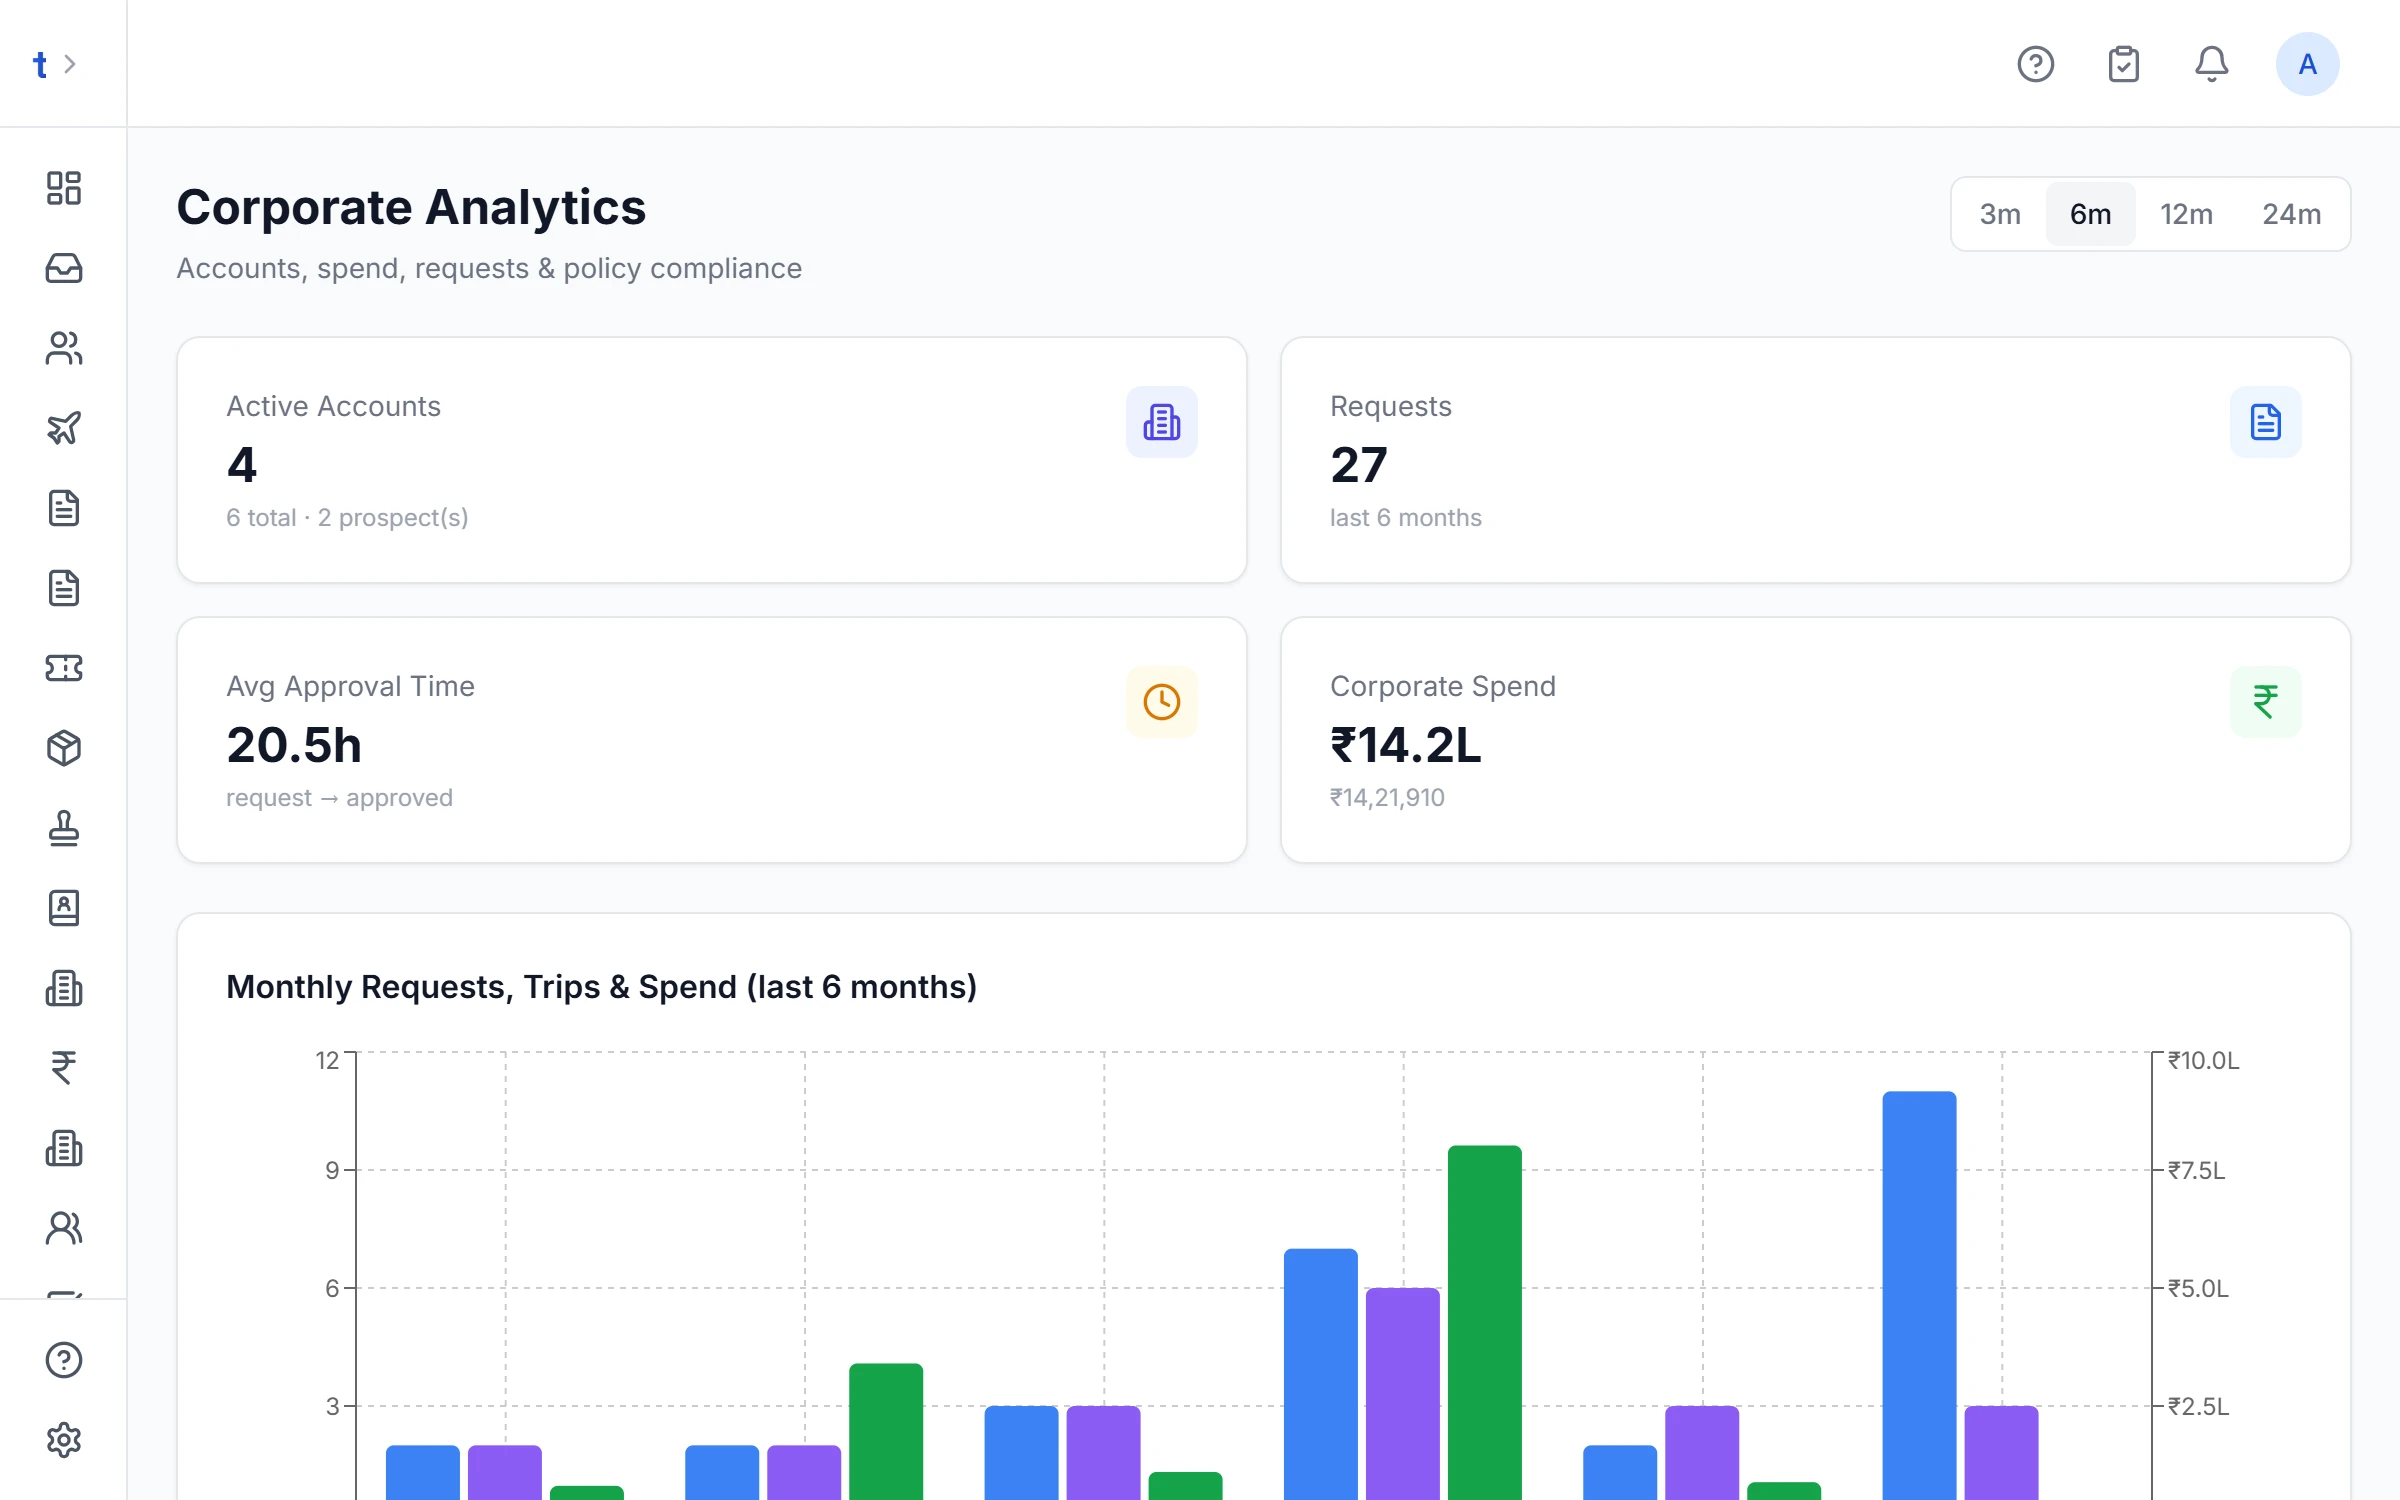Open the stamp approvals icon in sidebar
The image size is (2400, 1500).
click(64, 828)
